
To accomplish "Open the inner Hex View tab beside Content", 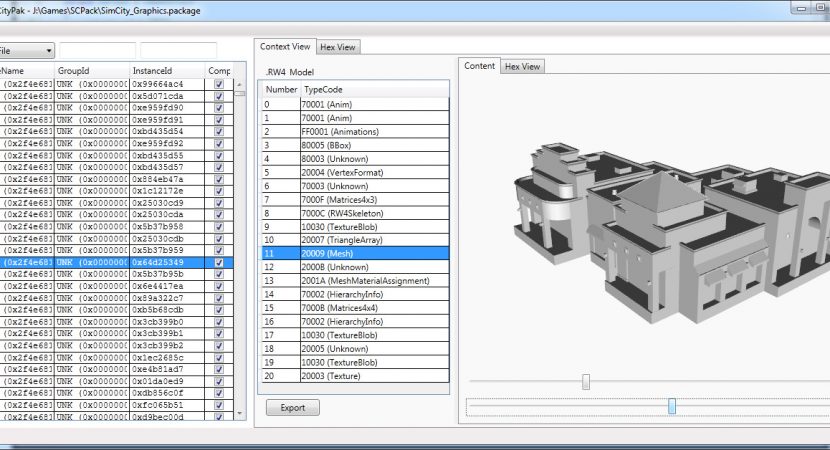I will coord(522,66).
